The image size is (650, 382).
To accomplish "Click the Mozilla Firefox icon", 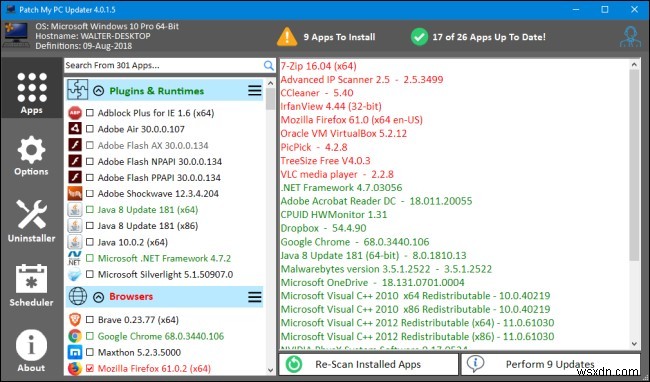I will (x=75, y=368).
